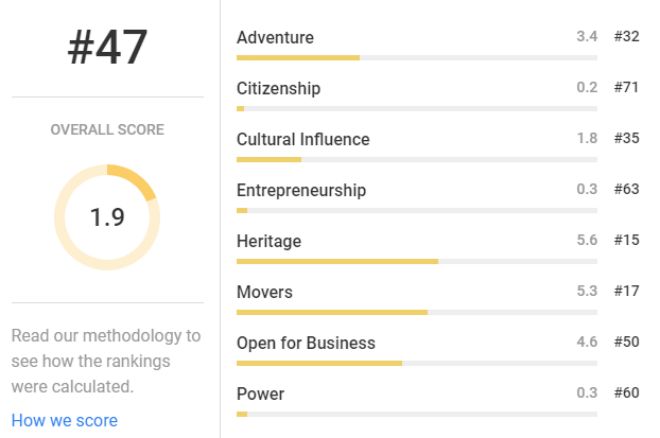Image resolution: width=660 pixels, height=438 pixels.
Task: Click the Cultural Influence progress bar
Action: coord(417,159)
